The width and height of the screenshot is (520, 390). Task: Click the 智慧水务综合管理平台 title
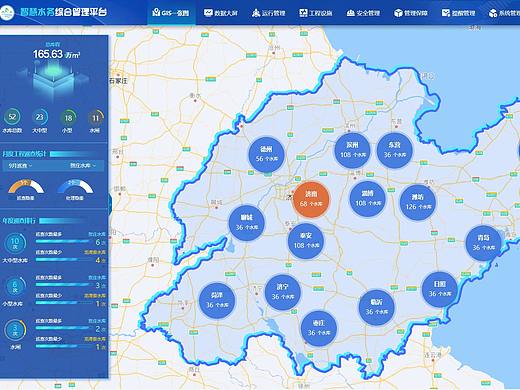pyautogui.click(x=63, y=12)
